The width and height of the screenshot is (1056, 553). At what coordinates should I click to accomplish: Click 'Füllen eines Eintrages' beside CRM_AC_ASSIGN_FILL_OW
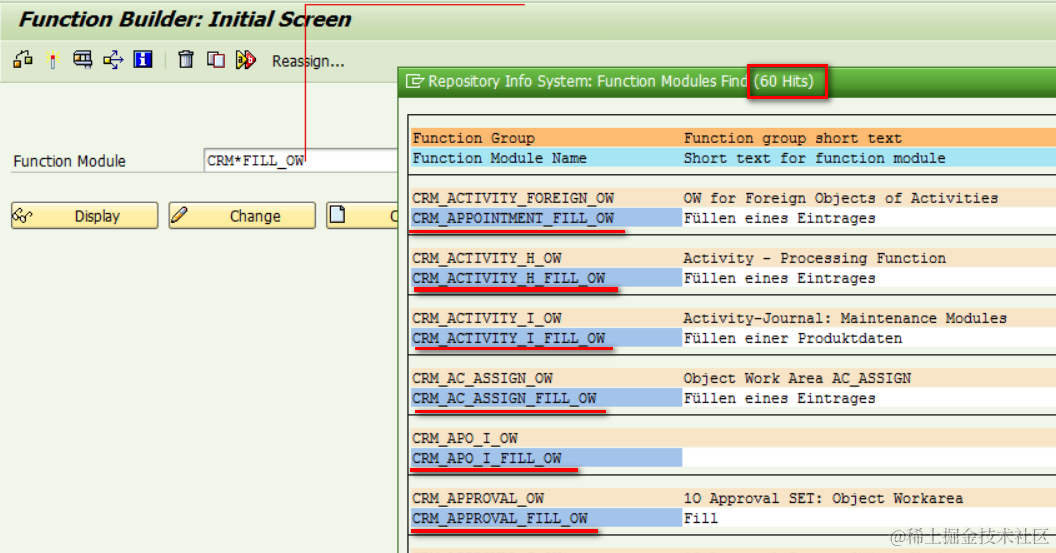779,398
